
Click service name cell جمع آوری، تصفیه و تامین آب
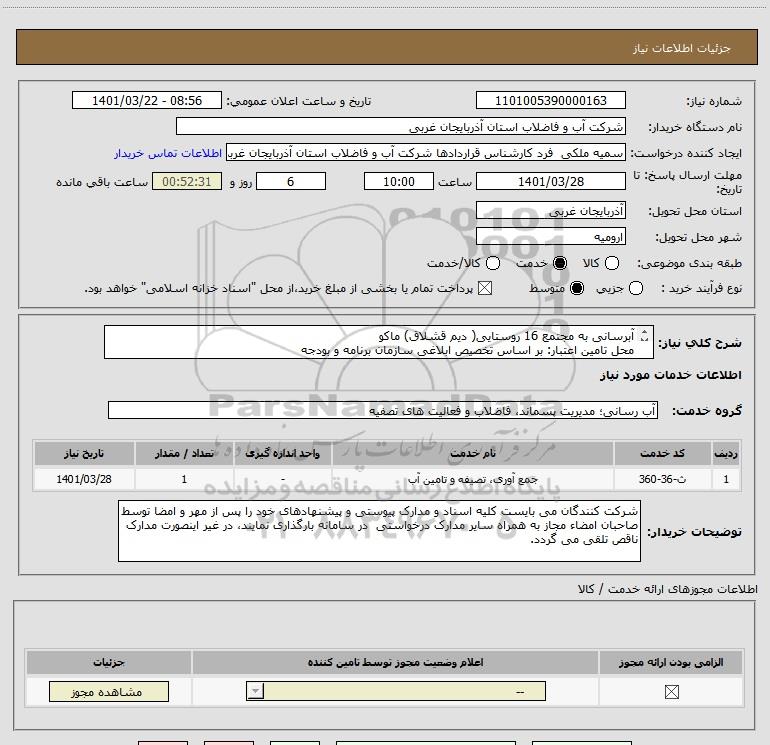coord(473,479)
